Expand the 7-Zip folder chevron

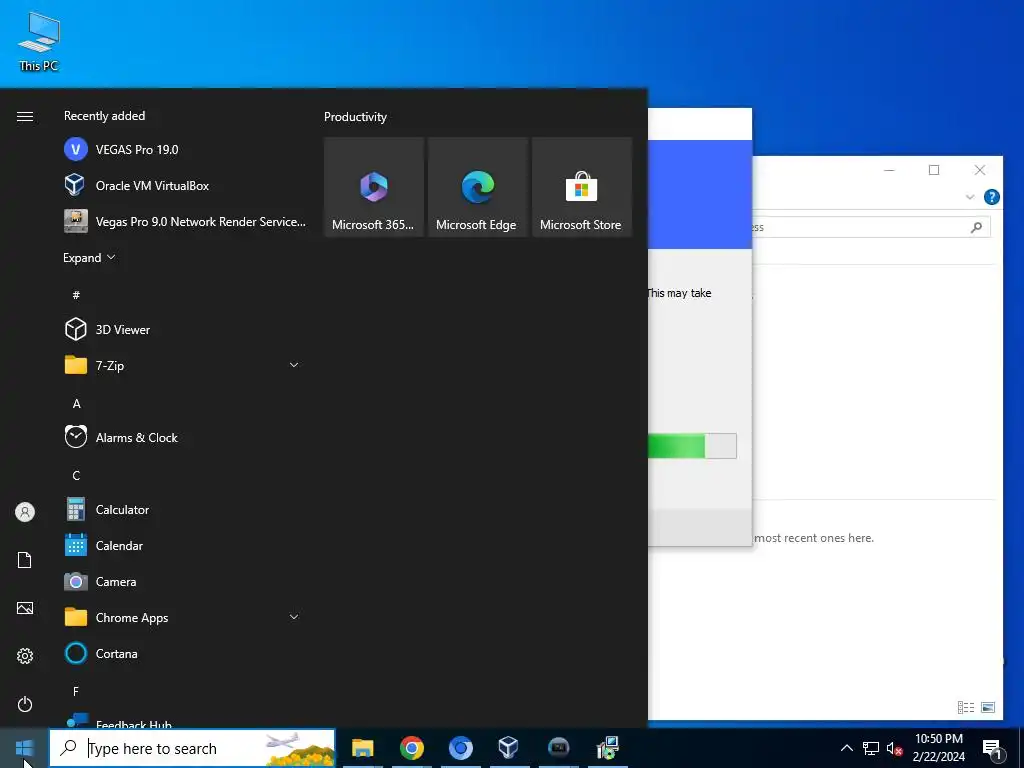[x=294, y=365]
